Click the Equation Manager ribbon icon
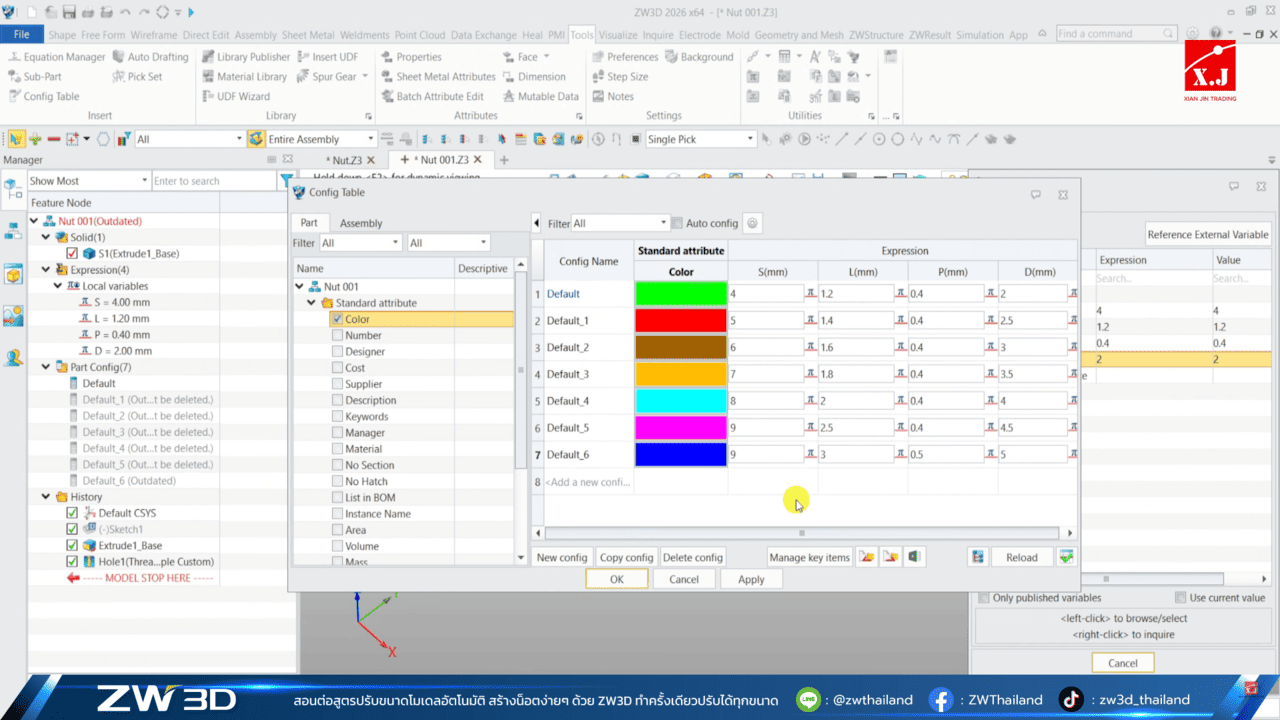The height and width of the screenshot is (720, 1280). coord(15,57)
